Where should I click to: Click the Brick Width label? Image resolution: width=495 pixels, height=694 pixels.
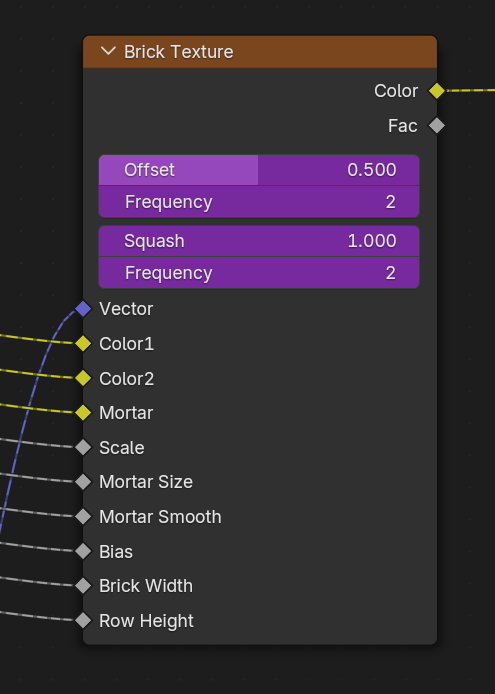pyautogui.click(x=146, y=586)
